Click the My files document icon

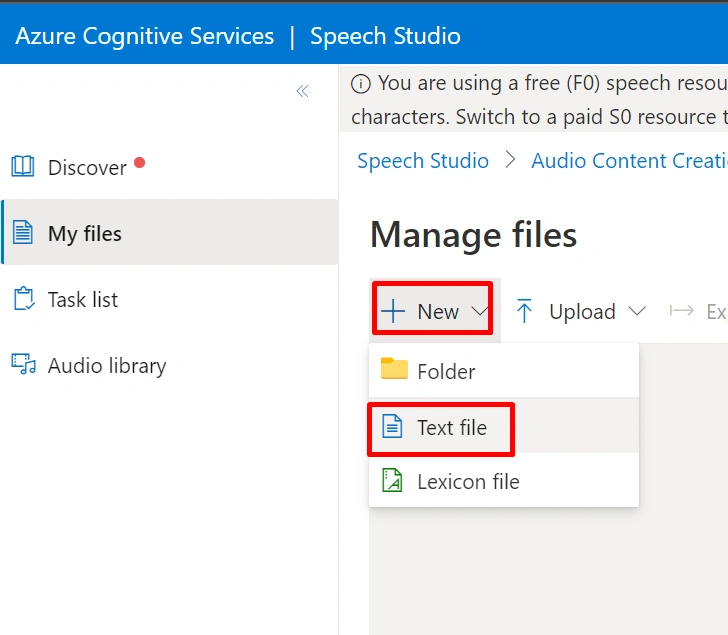(22, 232)
